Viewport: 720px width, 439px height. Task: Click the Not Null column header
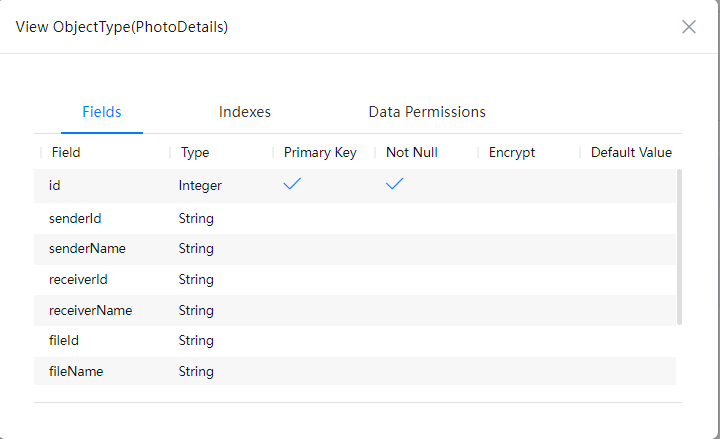click(412, 153)
